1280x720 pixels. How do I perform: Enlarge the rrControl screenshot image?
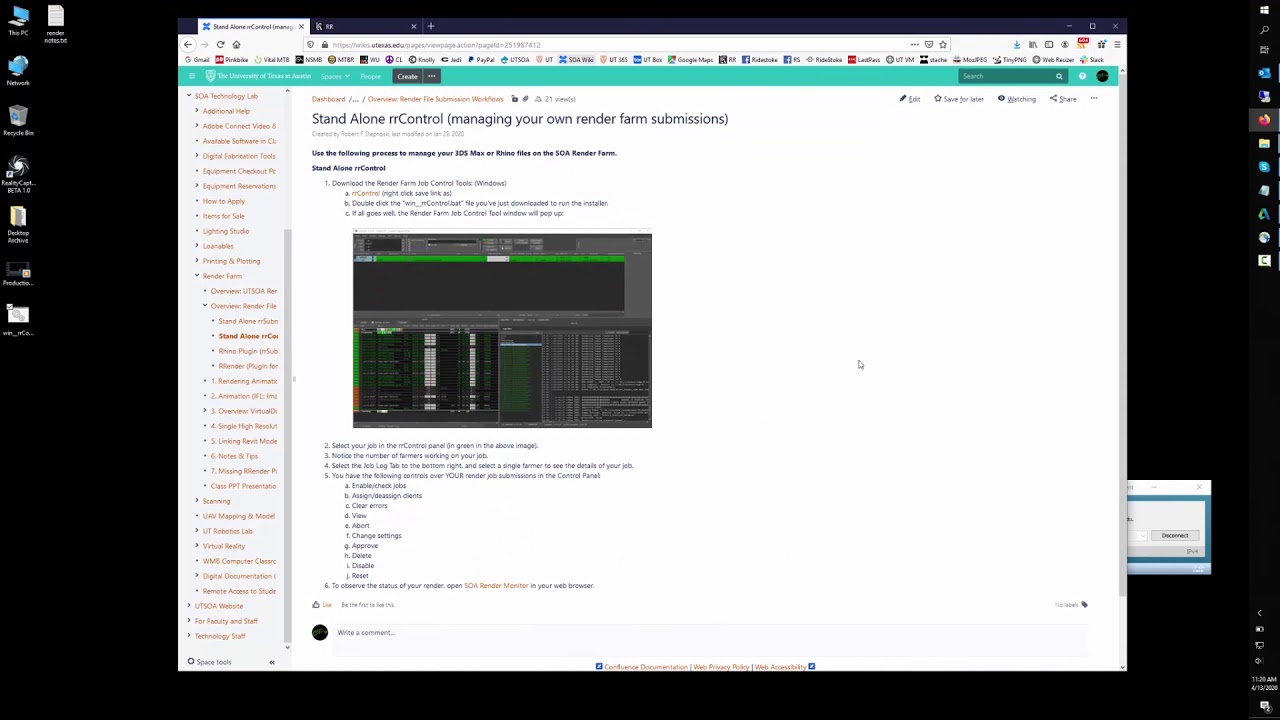502,330
